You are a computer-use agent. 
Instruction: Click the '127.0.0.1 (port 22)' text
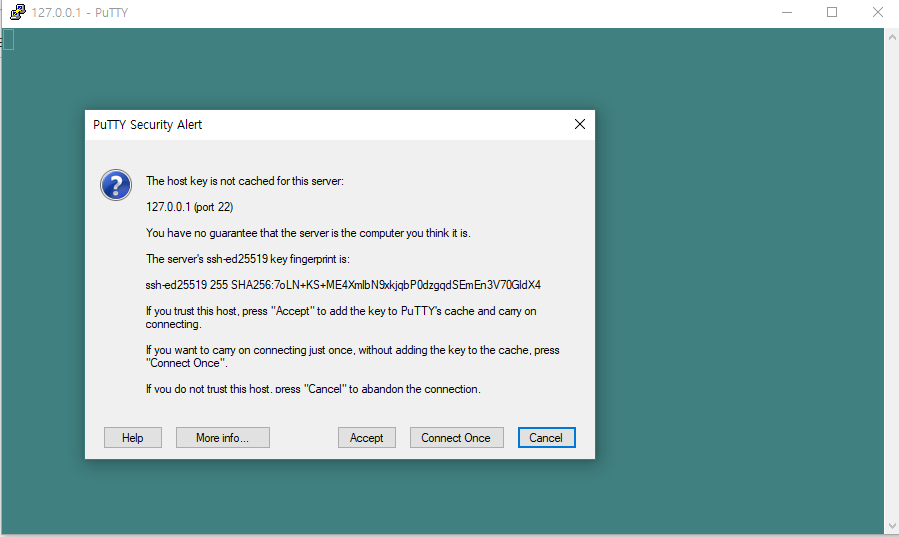click(189, 207)
